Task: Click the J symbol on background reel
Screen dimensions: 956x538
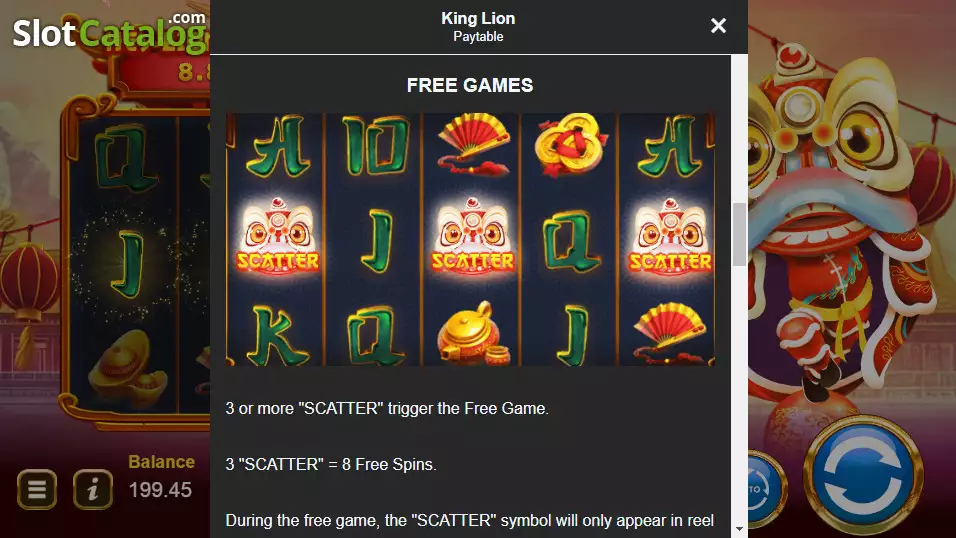Action: point(127,264)
